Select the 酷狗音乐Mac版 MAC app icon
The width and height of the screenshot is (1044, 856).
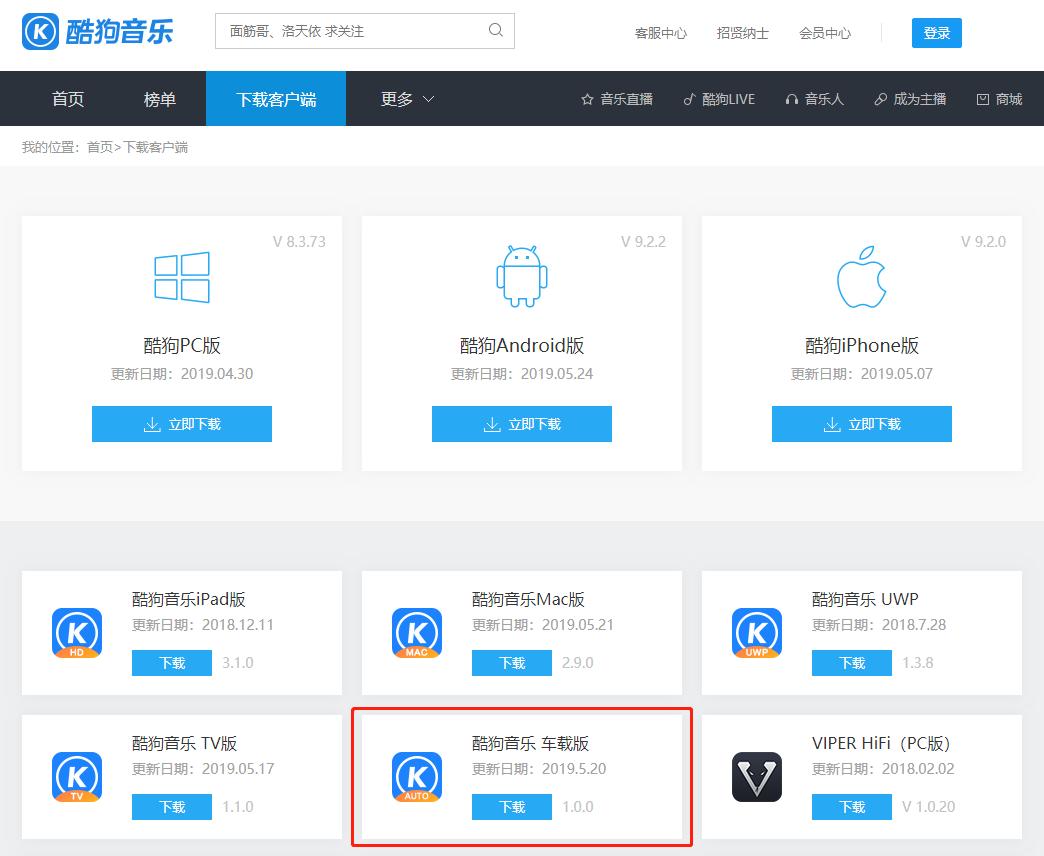click(x=417, y=633)
